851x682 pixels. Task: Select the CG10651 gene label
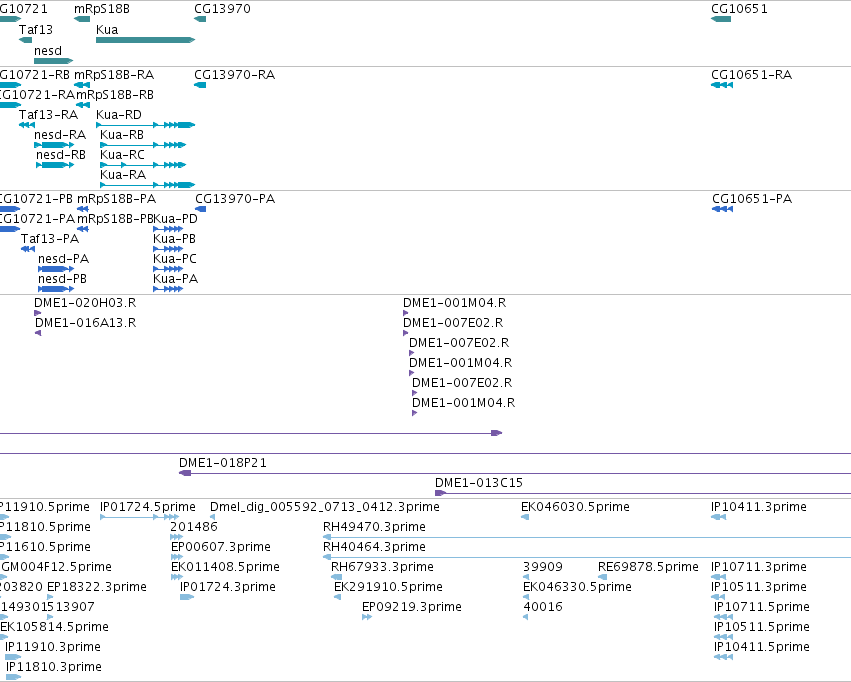click(x=739, y=9)
